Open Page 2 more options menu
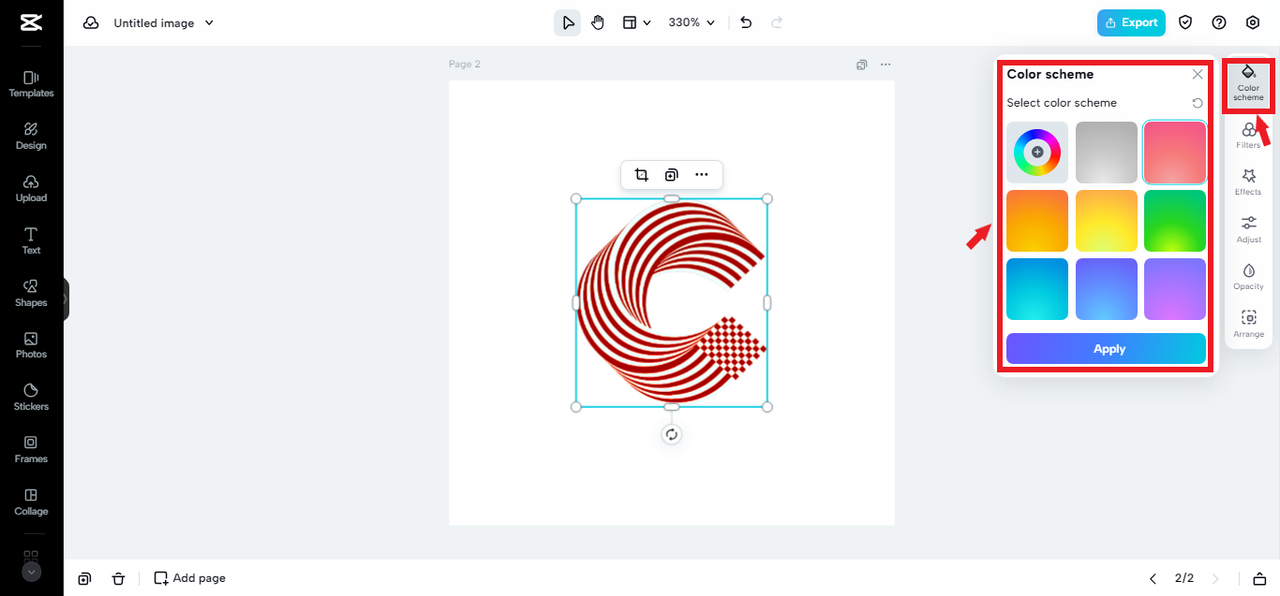This screenshot has width=1280, height=596. (x=885, y=65)
